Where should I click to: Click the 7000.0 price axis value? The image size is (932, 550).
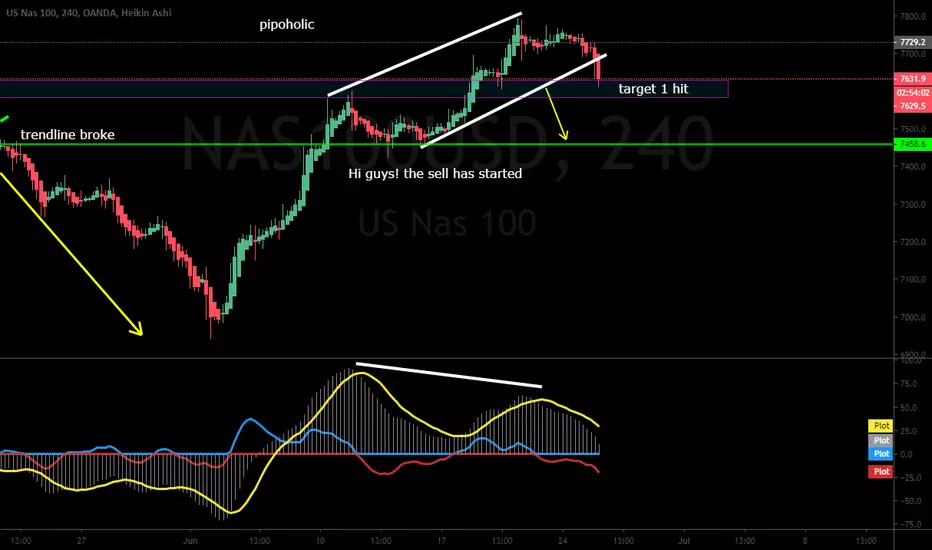tap(912, 318)
